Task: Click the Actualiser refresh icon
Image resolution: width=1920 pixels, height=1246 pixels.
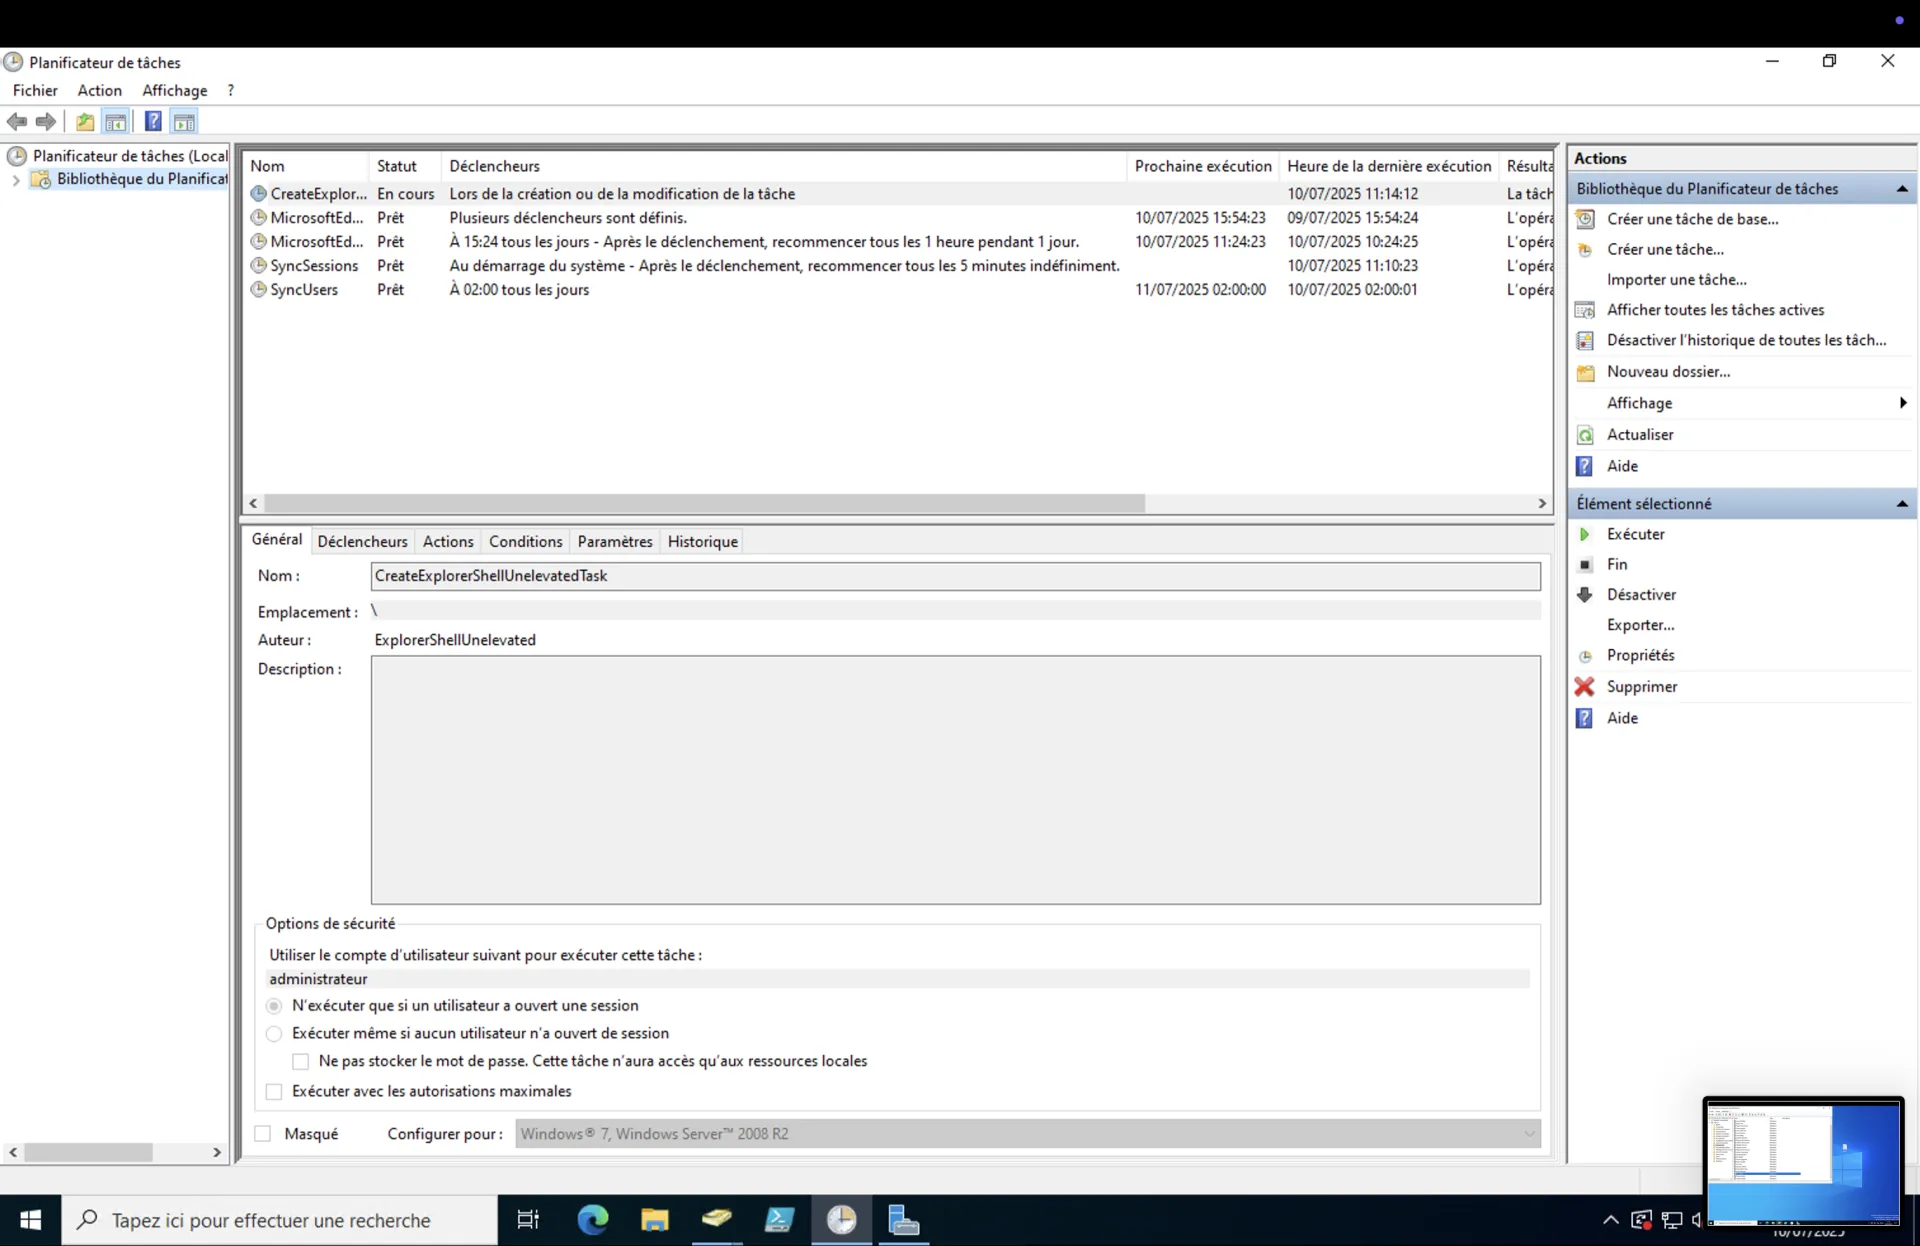Action: [1585, 435]
